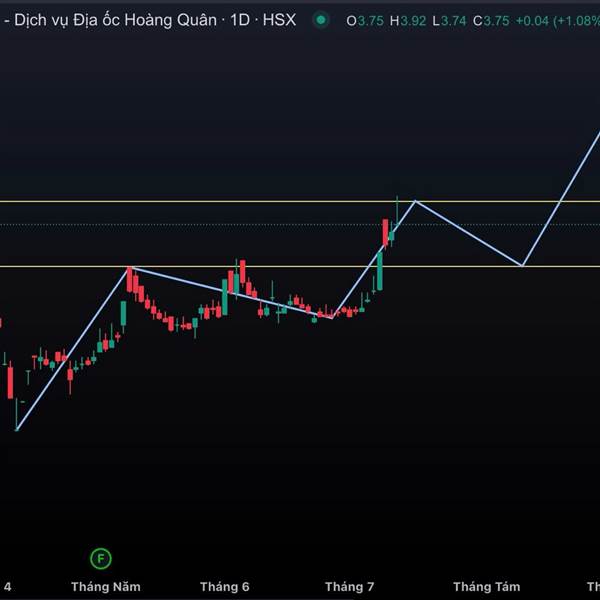Click the Dịch vụ Địa ốc Hoàng Quân title
Viewport: 600px width, 600px height.
115,20
